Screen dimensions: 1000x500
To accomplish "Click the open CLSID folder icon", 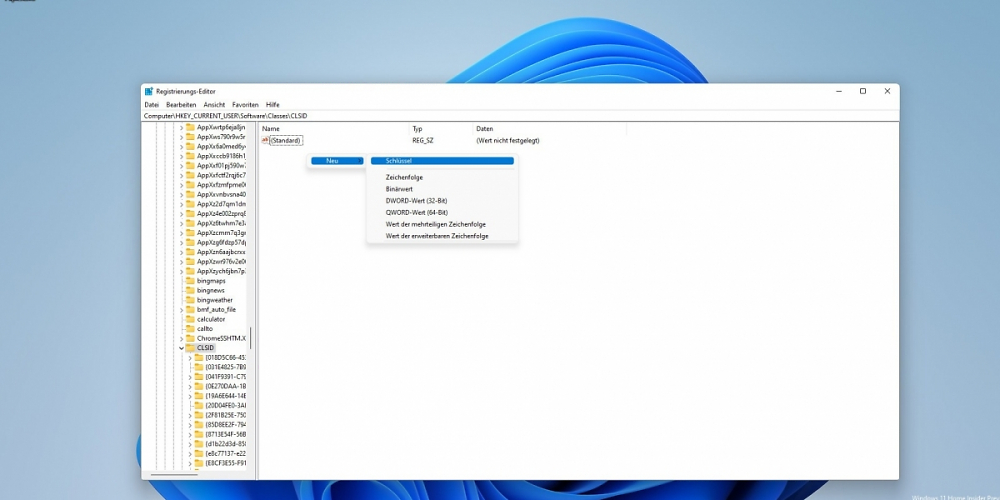I will (190, 348).
